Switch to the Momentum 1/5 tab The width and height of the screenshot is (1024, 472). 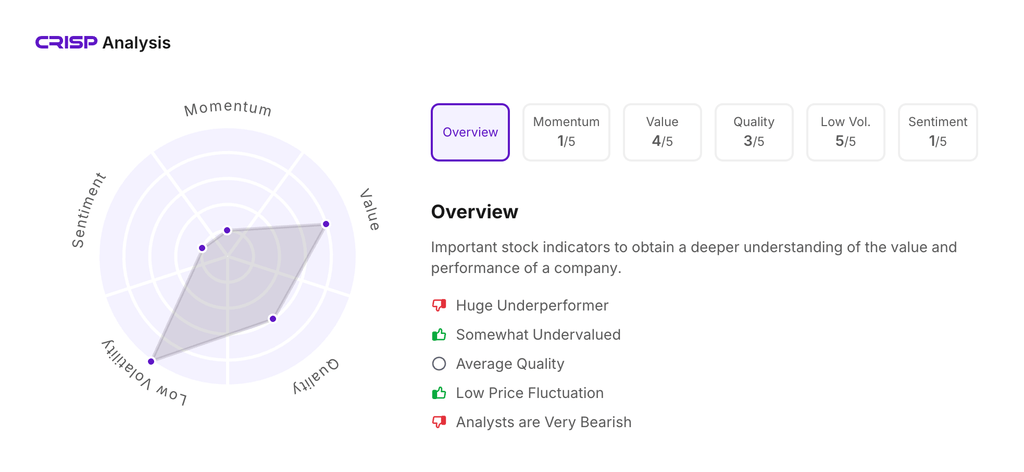[x=566, y=132]
